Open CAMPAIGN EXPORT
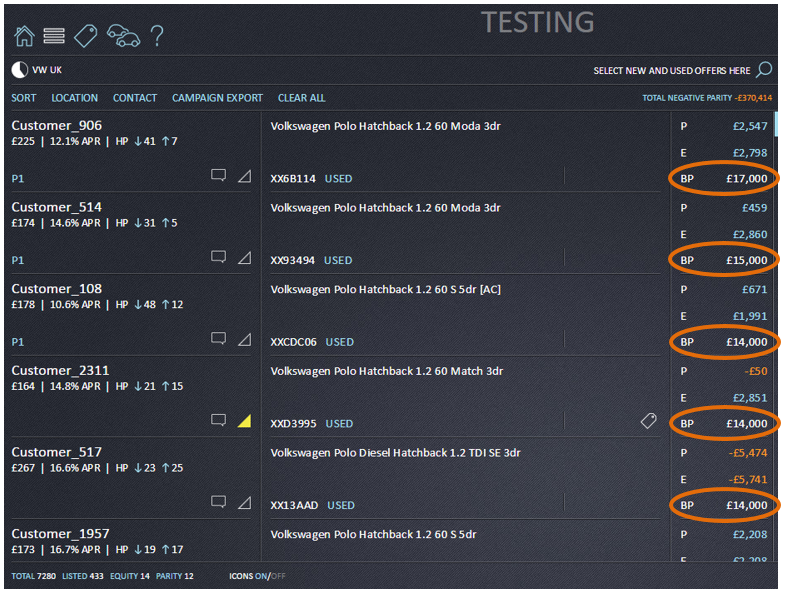This screenshot has height=596, width=785. (x=217, y=98)
